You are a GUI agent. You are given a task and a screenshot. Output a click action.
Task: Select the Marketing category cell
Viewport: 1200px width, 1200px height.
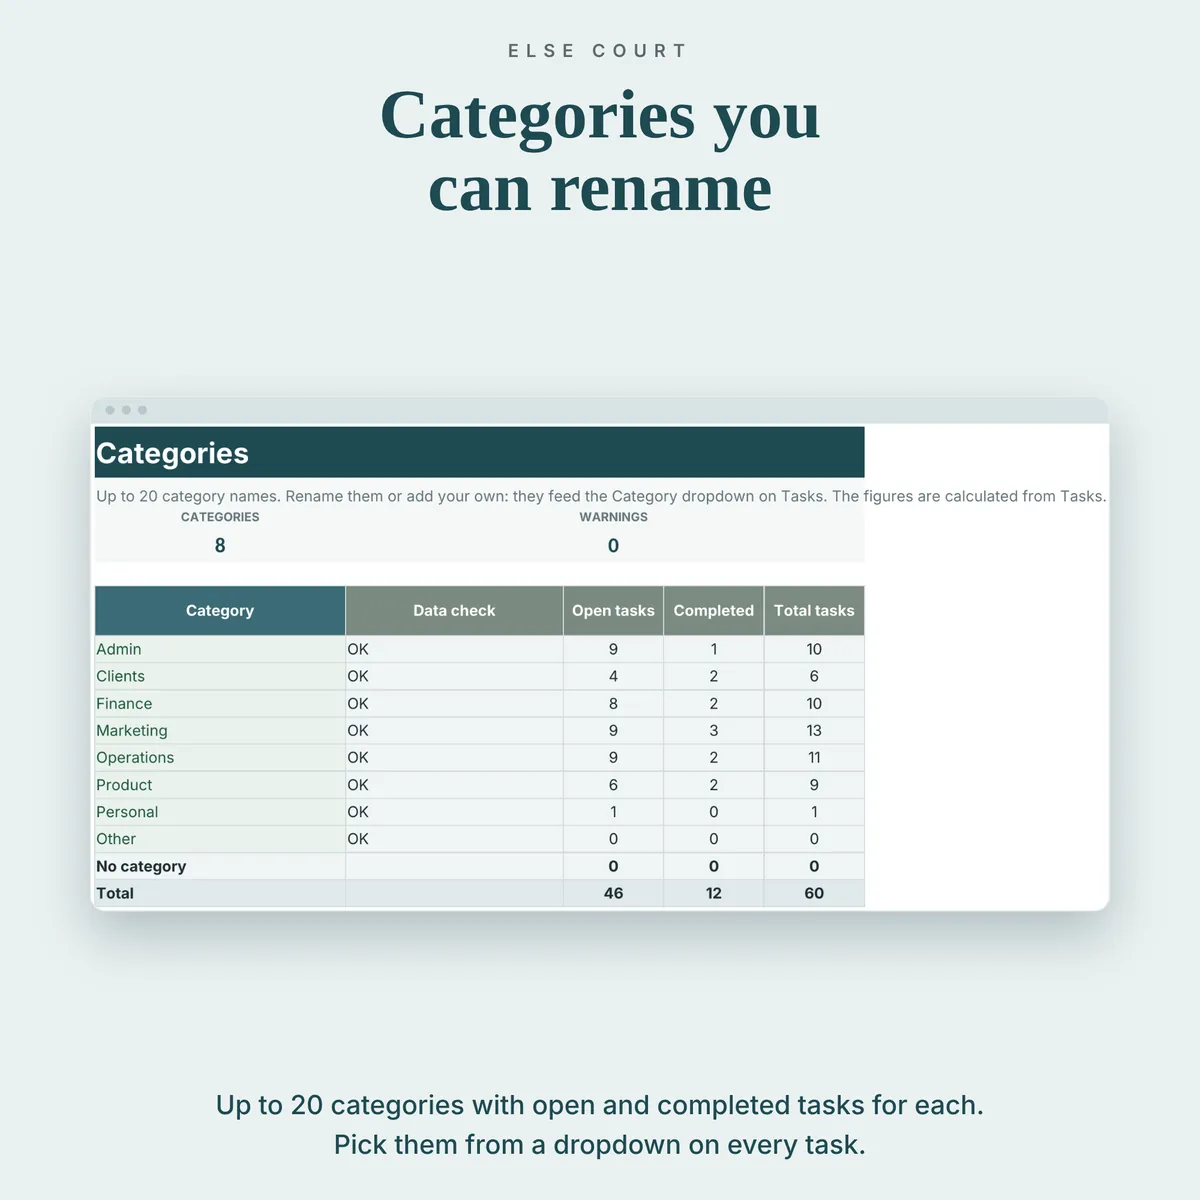(x=220, y=731)
